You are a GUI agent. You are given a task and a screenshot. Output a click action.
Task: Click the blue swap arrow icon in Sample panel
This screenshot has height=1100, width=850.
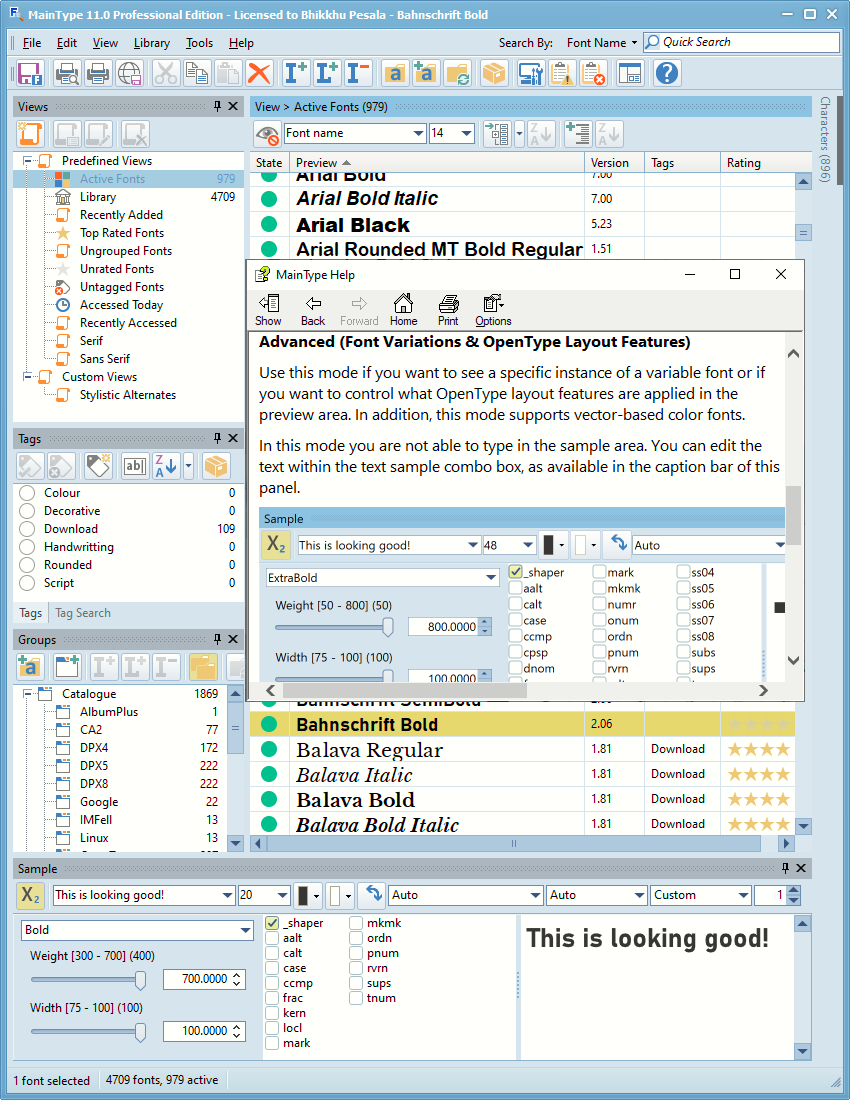373,894
